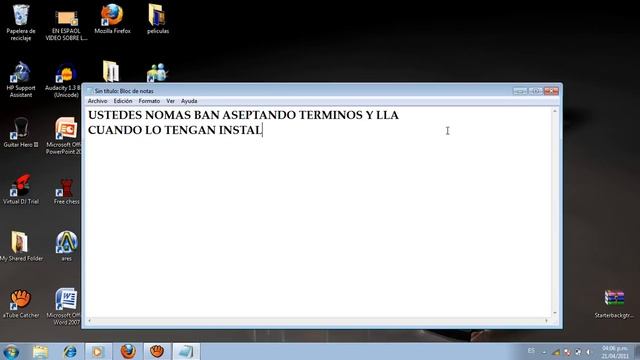640x360 pixels.
Task: Select the Papelera de reciclaje desktop icon
Action: coord(21,22)
